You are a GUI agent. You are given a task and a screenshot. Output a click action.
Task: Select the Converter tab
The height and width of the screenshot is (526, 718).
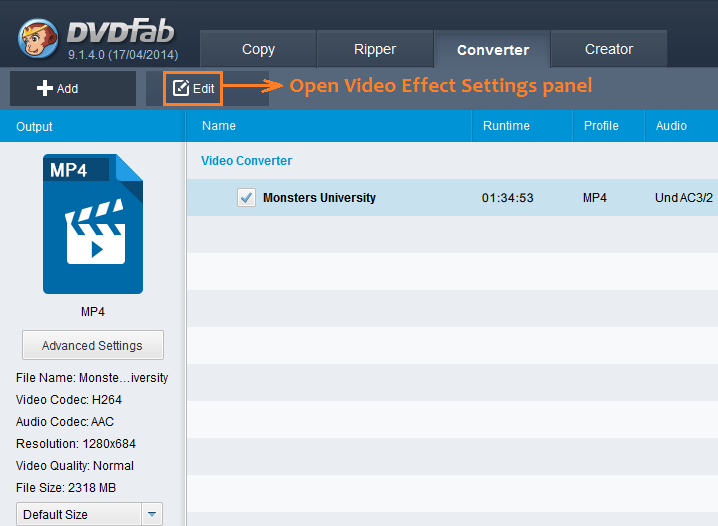493,49
